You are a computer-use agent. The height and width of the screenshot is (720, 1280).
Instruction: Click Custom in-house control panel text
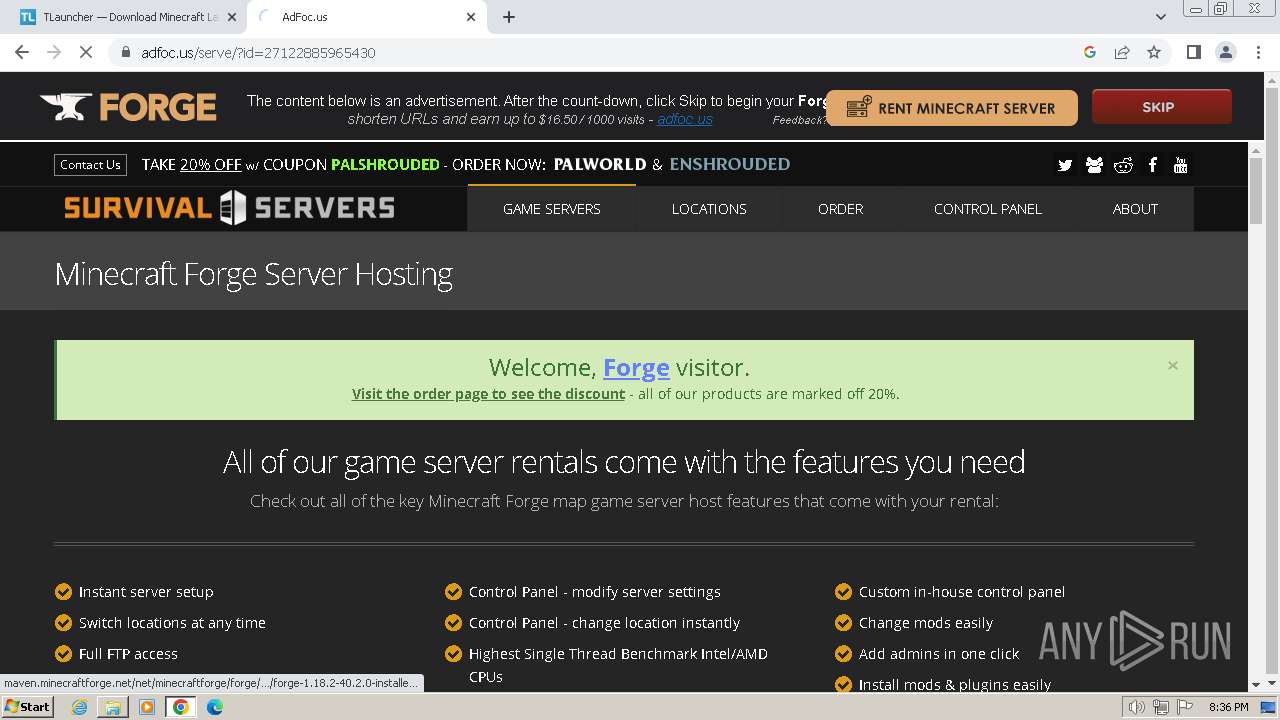962,592
